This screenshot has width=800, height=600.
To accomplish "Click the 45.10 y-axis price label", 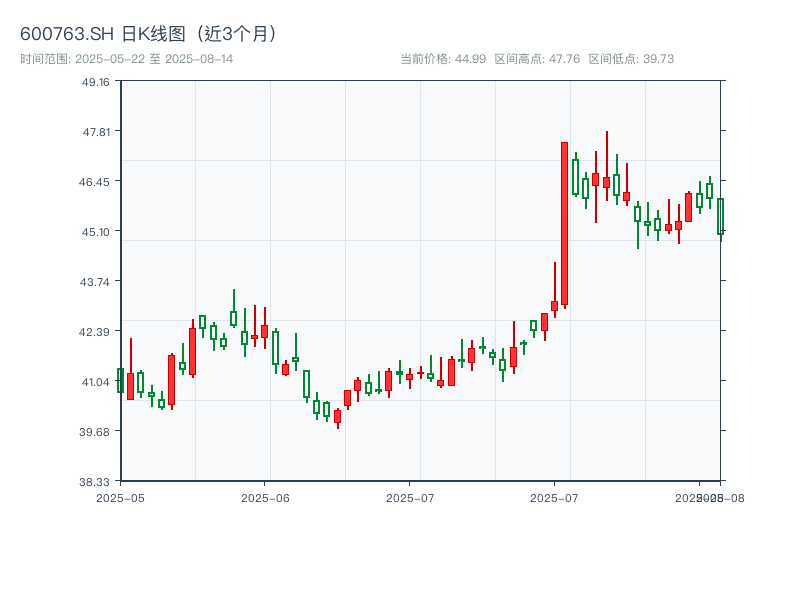I will point(96,231).
